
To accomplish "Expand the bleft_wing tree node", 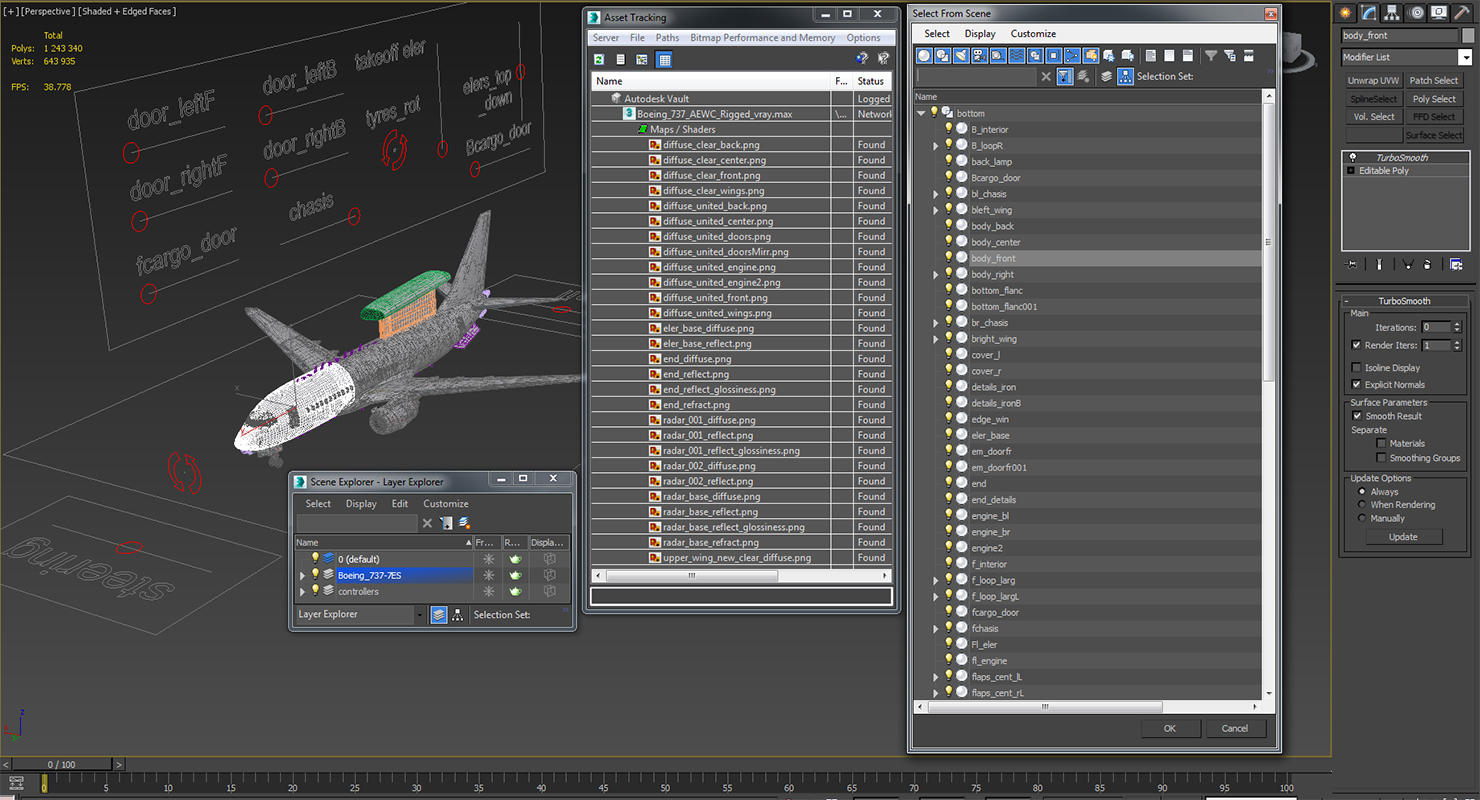I will point(936,210).
